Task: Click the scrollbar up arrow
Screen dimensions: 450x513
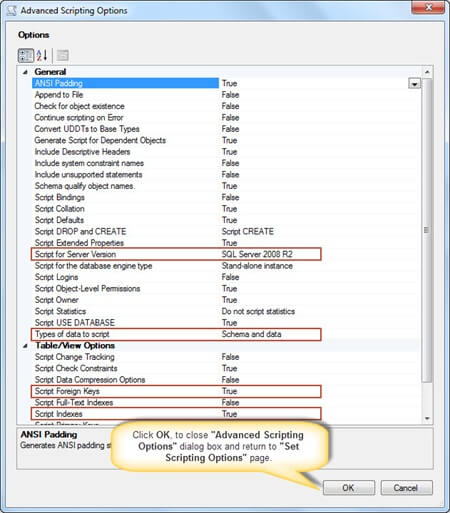Action: [427, 72]
